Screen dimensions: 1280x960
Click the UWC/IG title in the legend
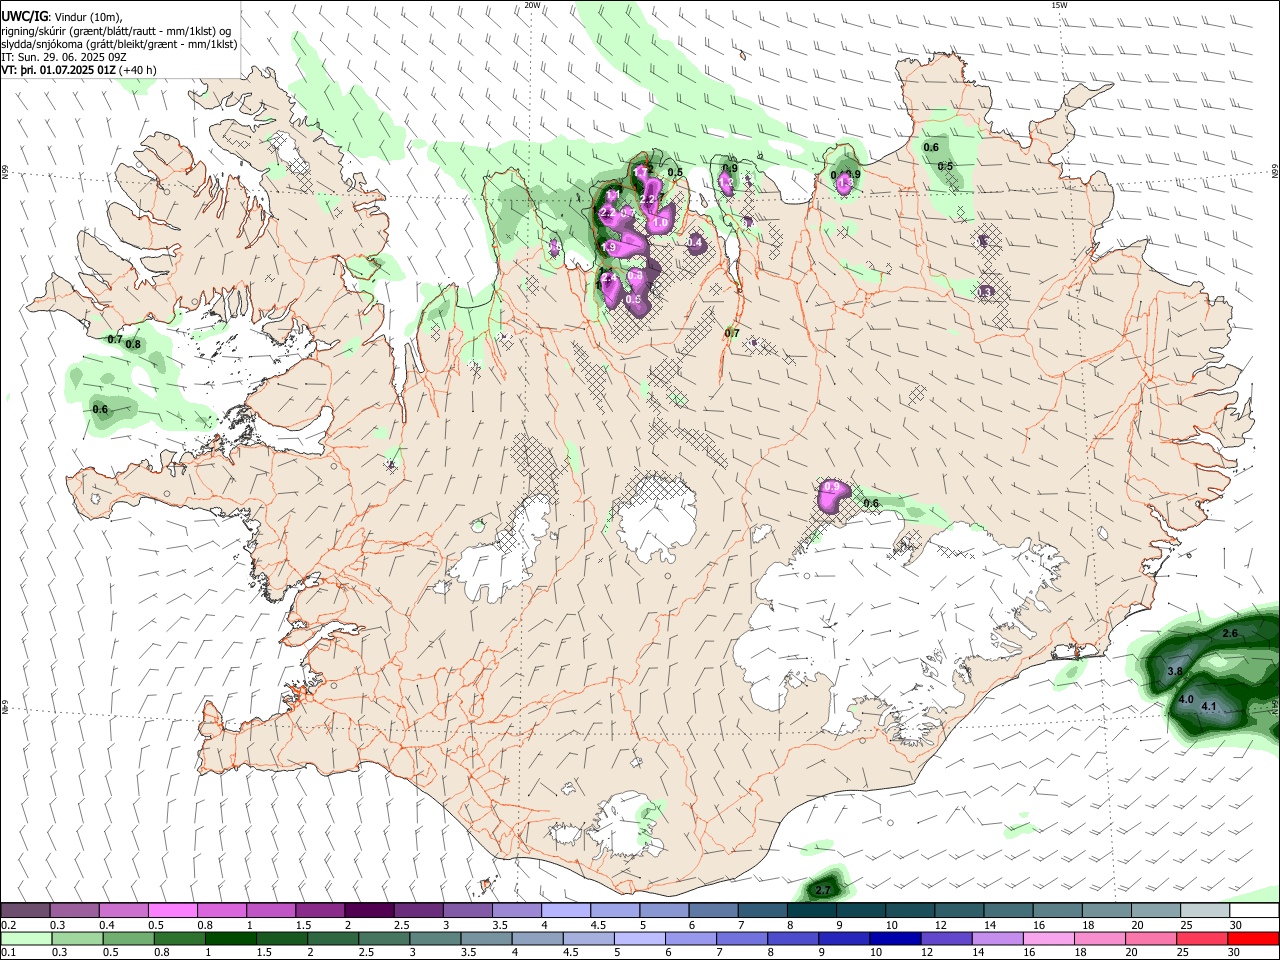(x=23, y=16)
